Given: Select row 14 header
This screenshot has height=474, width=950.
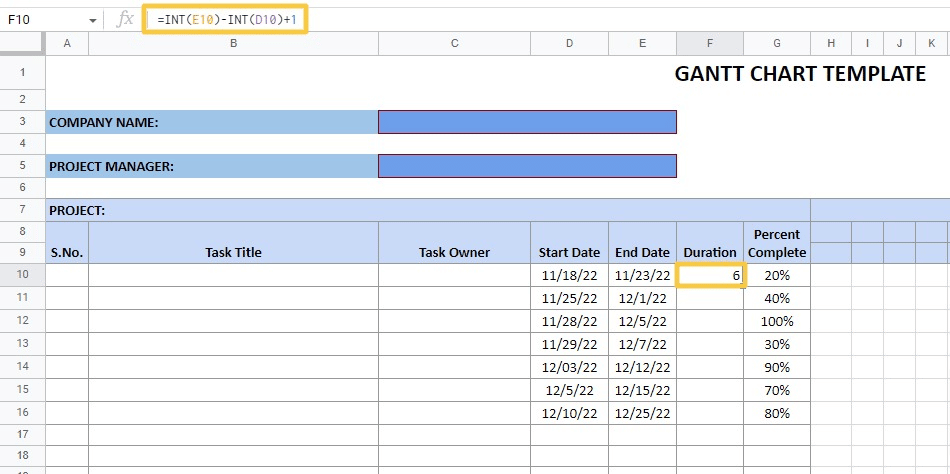Looking at the screenshot, I should coord(22,366).
